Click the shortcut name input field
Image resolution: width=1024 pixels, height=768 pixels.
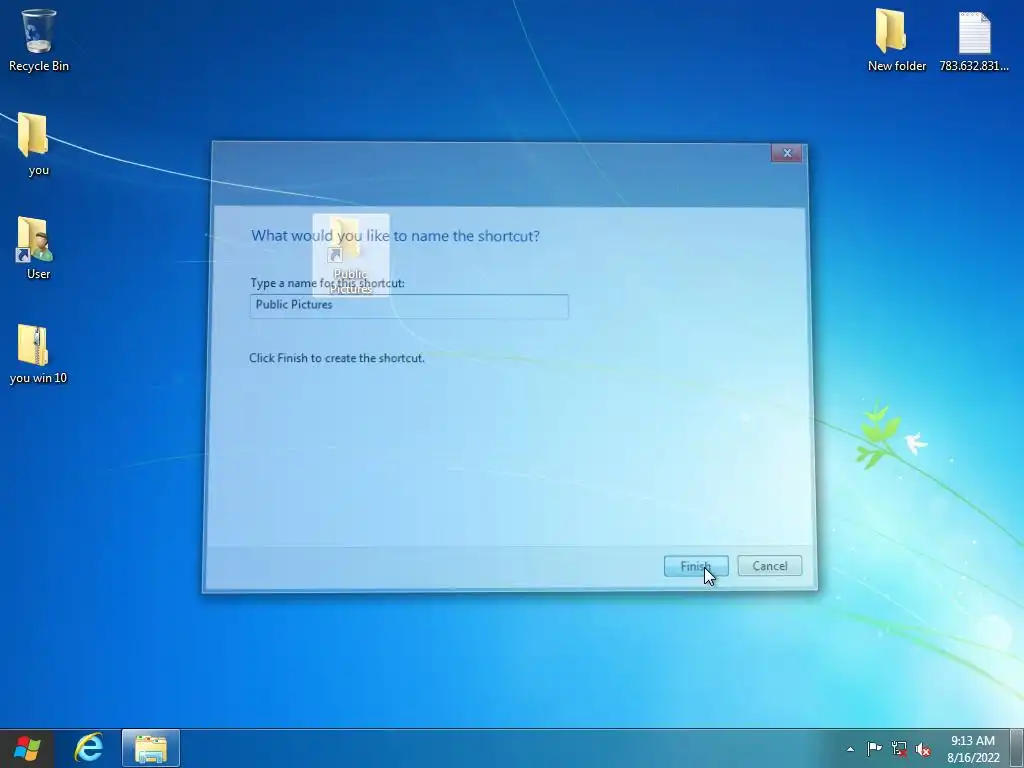(x=409, y=306)
